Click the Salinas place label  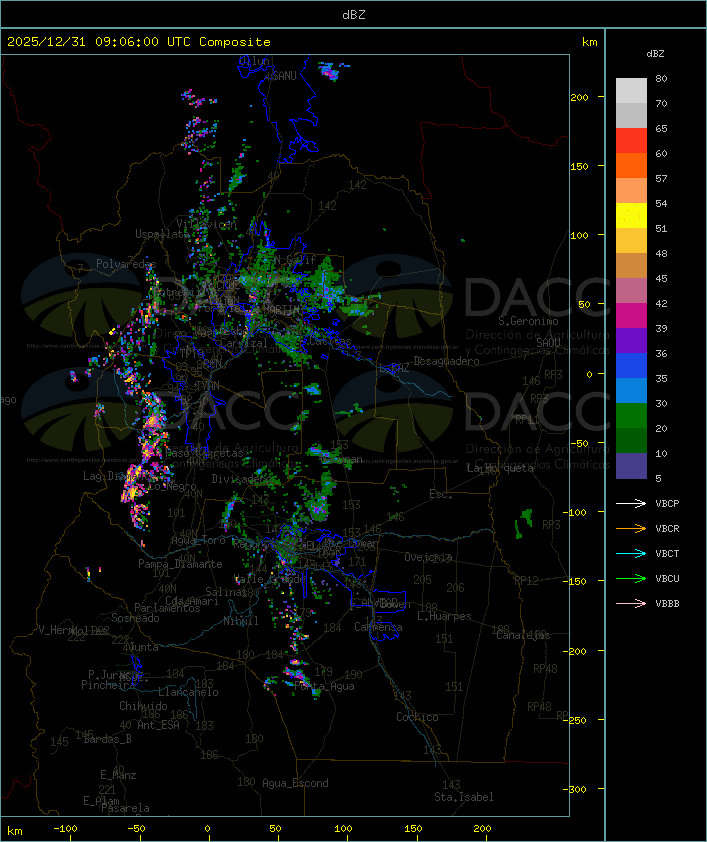click(225, 592)
